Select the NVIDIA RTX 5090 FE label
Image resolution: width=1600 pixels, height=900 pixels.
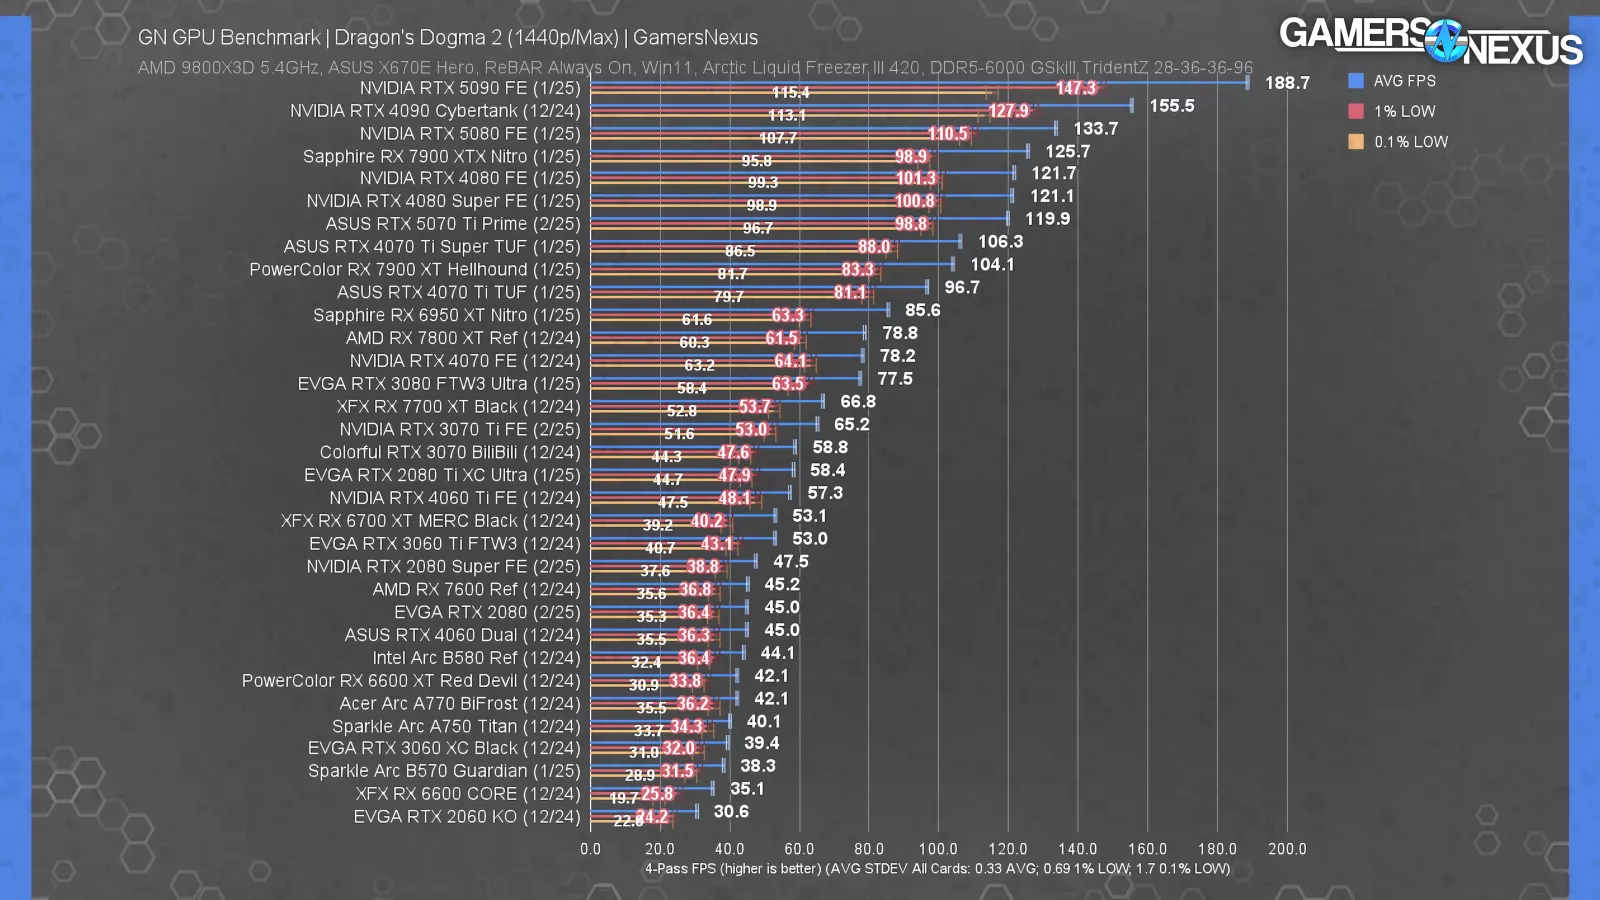[469, 88]
